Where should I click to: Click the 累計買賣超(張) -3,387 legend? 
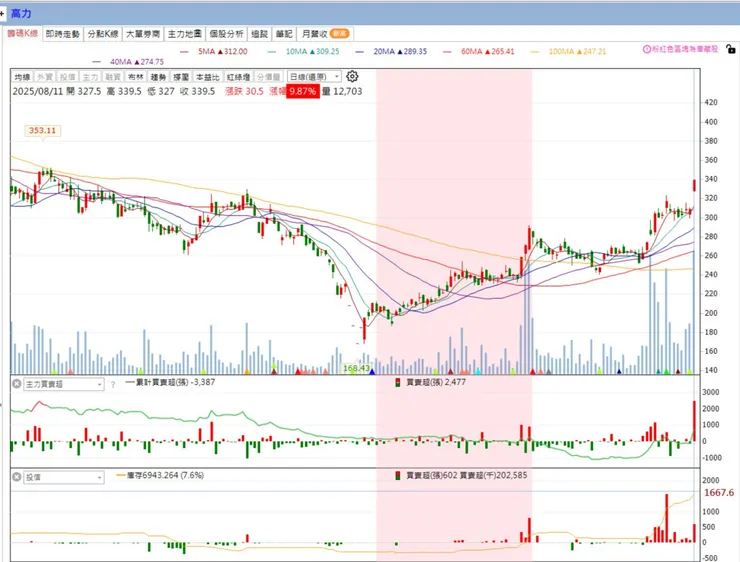170,382
